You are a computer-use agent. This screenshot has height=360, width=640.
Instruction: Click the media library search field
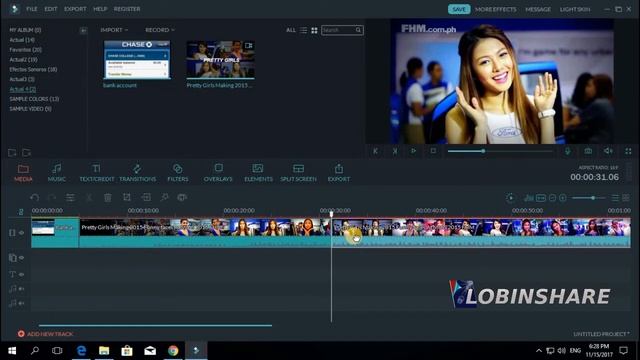[x=342, y=30]
